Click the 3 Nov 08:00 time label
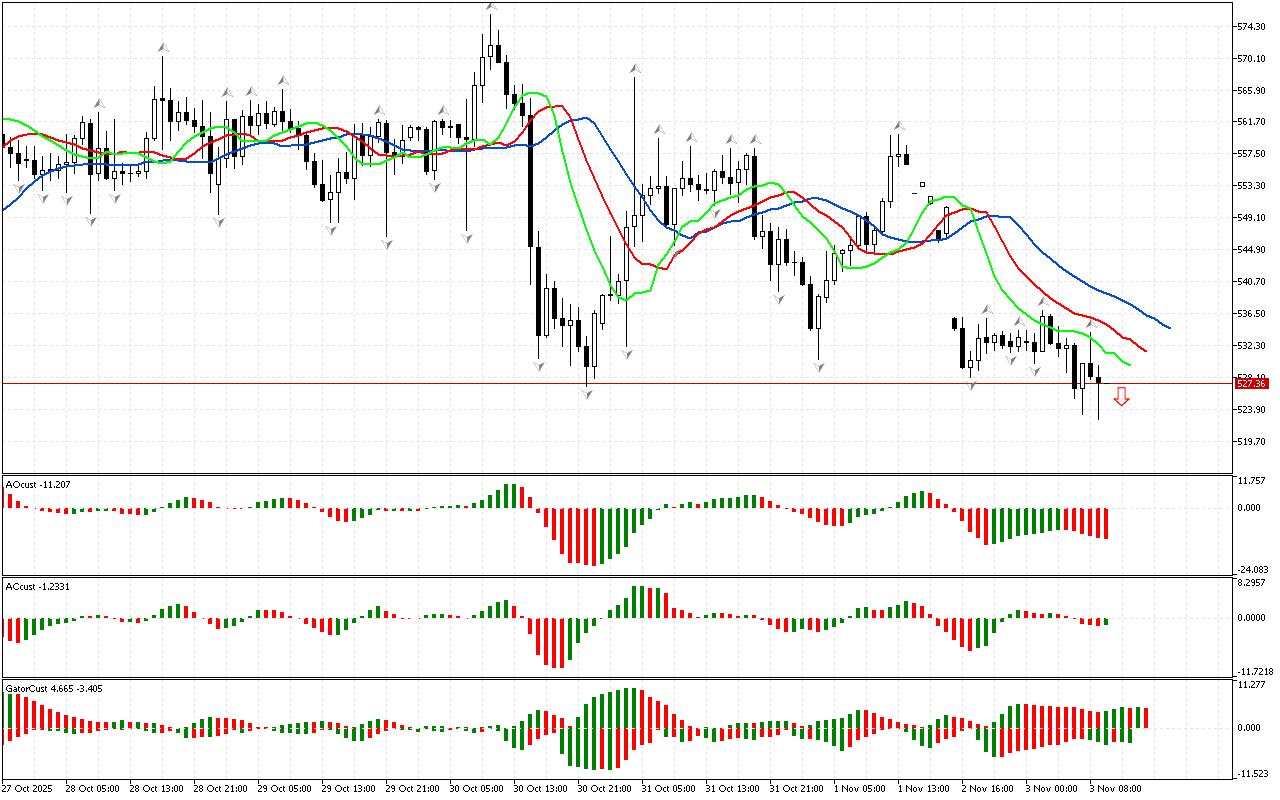Viewport: 1280px width, 800px height. pos(1116,789)
